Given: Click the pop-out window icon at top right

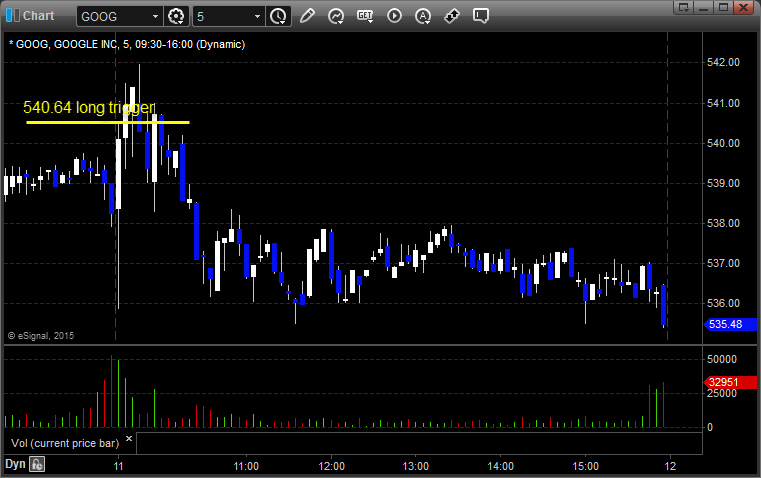Looking at the screenshot, I should pos(683,7).
